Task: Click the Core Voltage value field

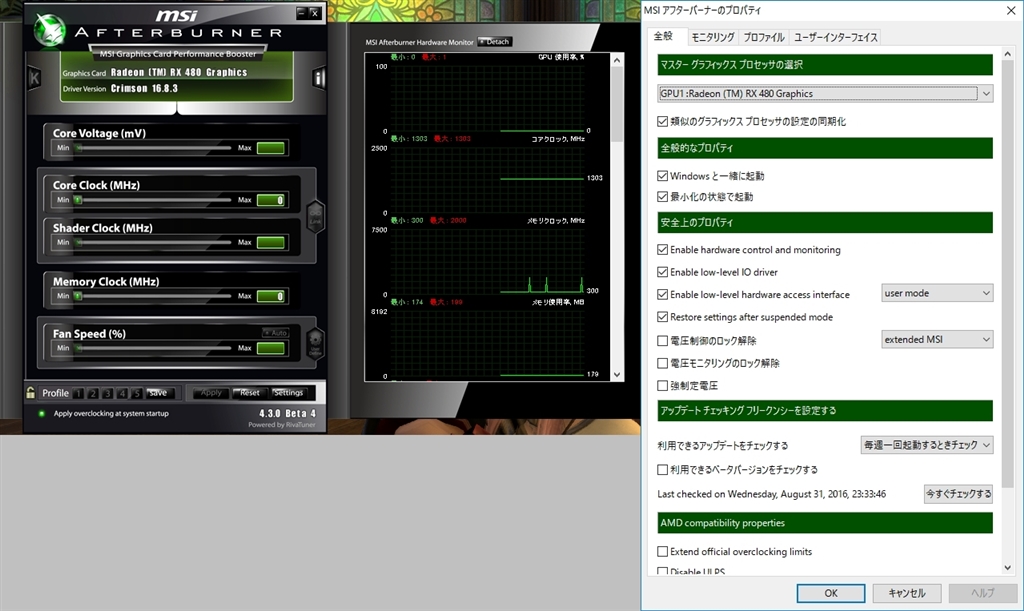Action: pyautogui.click(x=270, y=148)
